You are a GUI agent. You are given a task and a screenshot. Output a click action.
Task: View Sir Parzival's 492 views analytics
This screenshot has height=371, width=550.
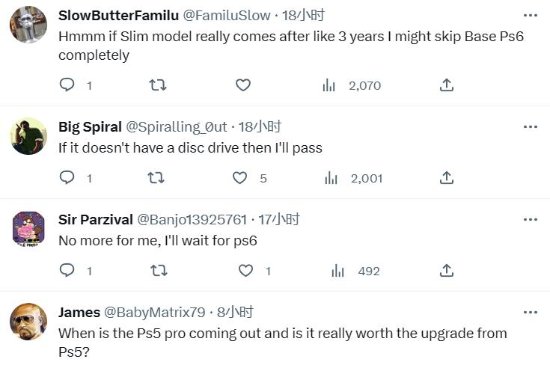(x=355, y=271)
